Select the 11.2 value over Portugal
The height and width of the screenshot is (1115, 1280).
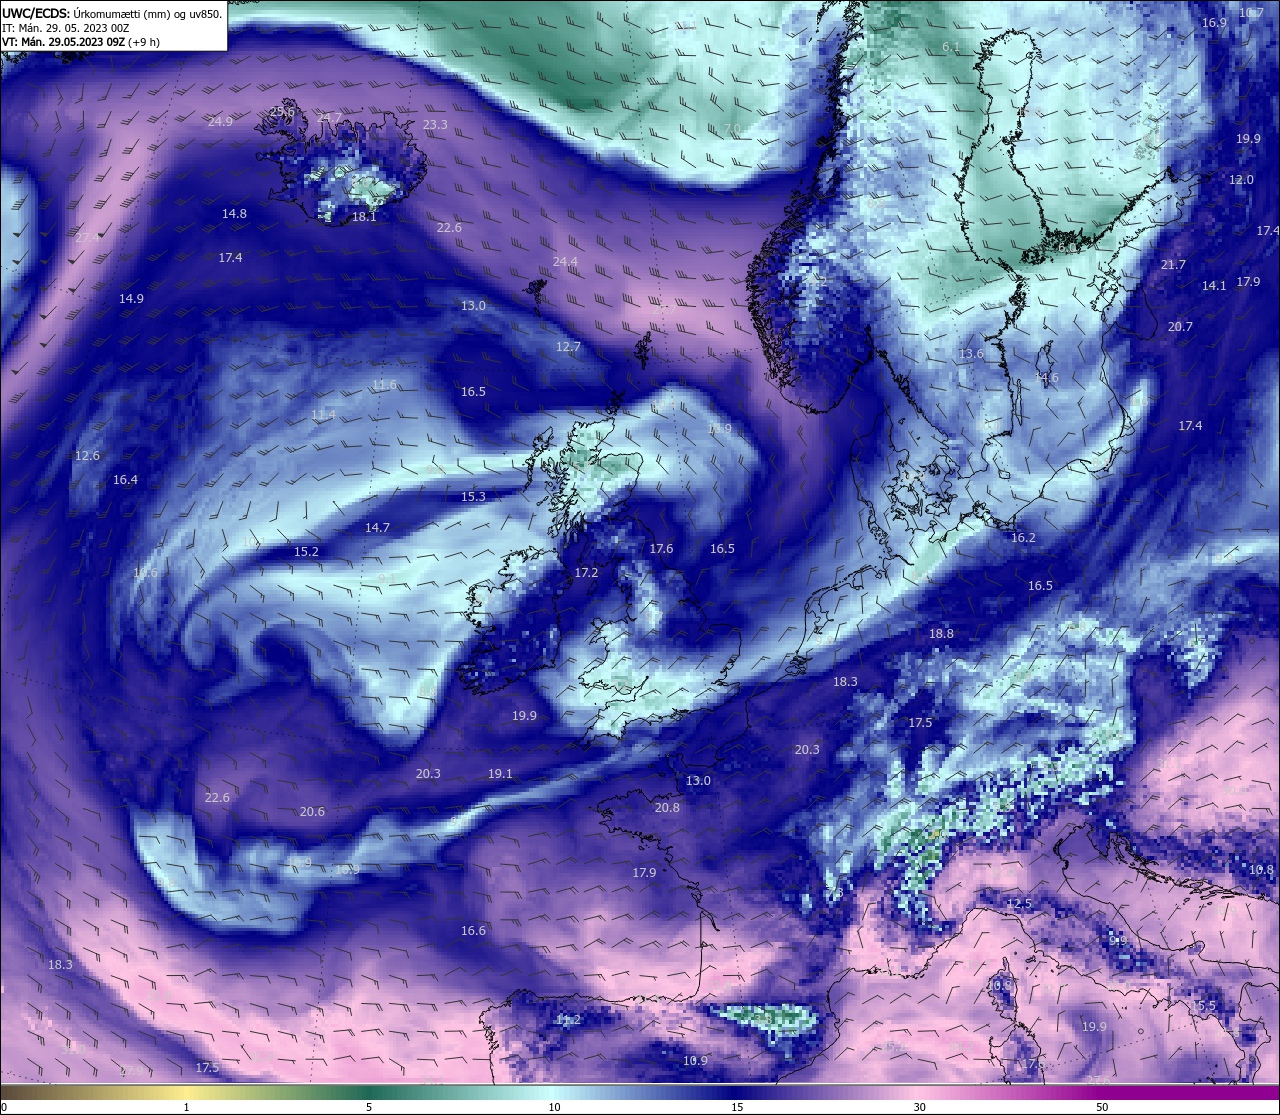click(568, 1020)
